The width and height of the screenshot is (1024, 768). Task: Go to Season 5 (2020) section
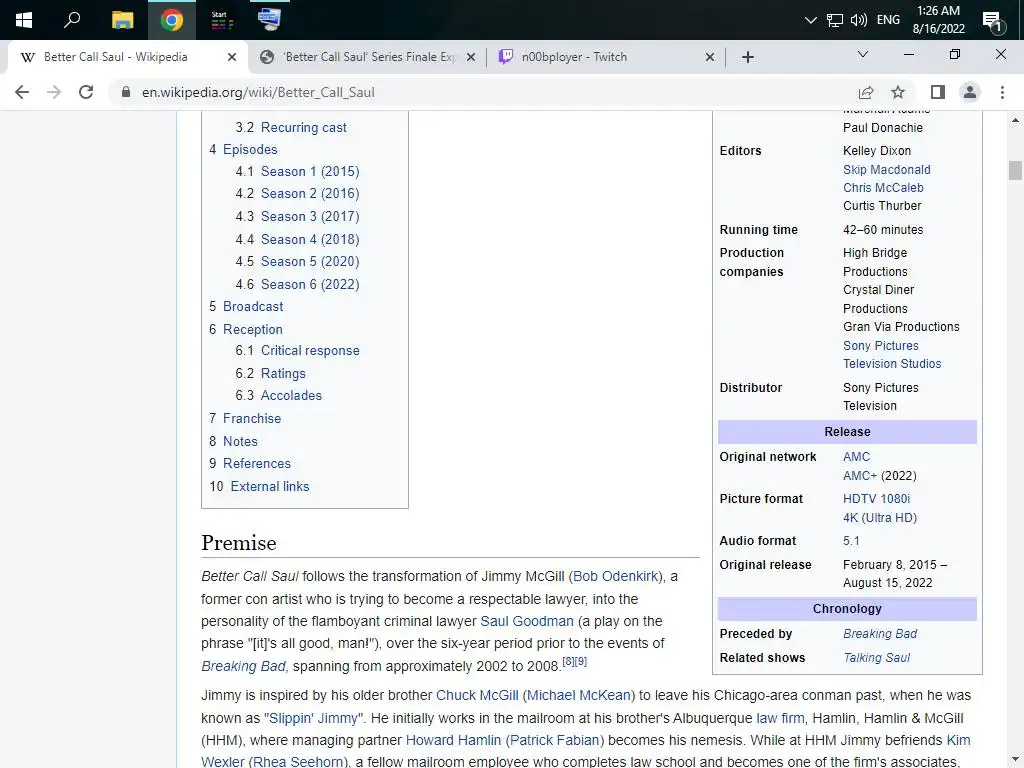coord(310,262)
